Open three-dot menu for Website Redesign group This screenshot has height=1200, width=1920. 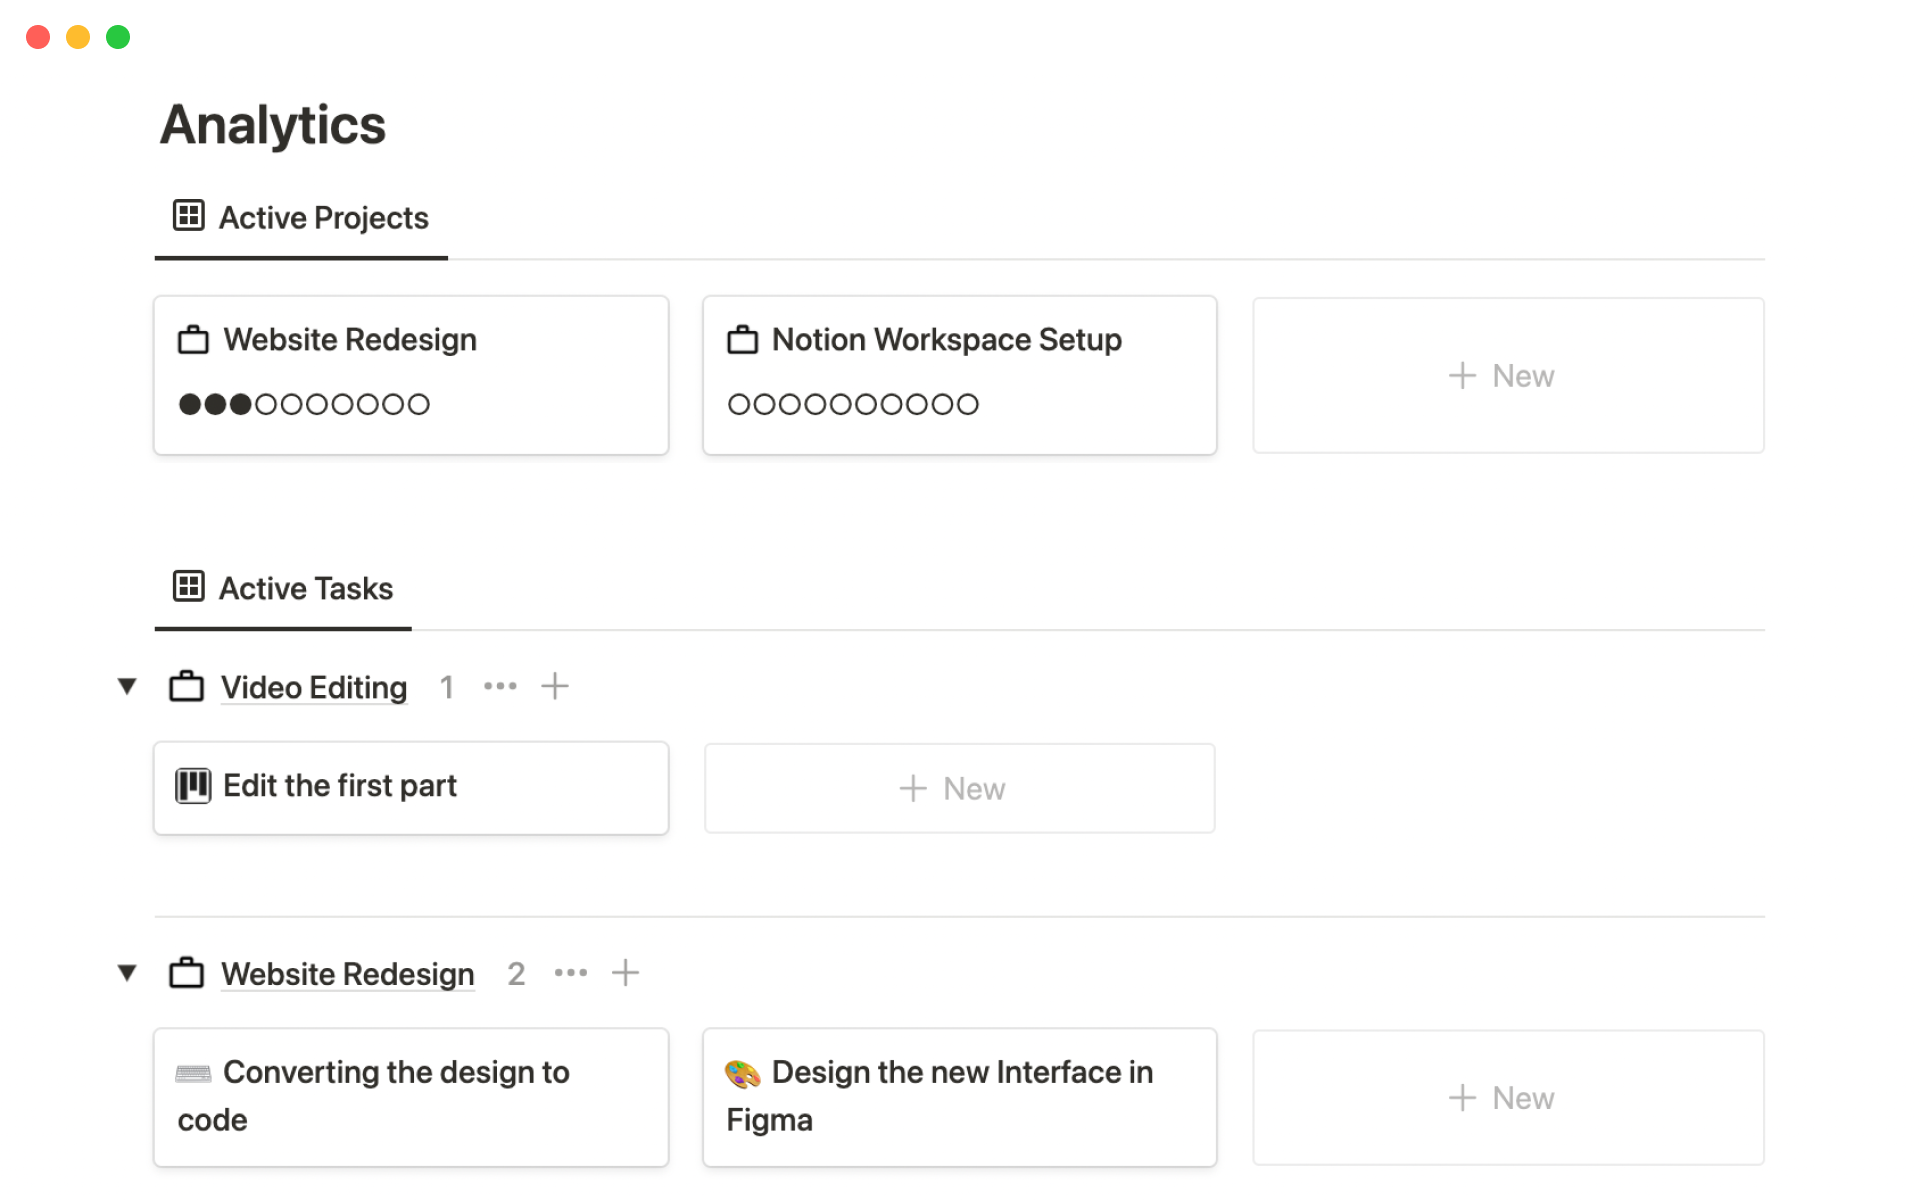pos(570,973)
